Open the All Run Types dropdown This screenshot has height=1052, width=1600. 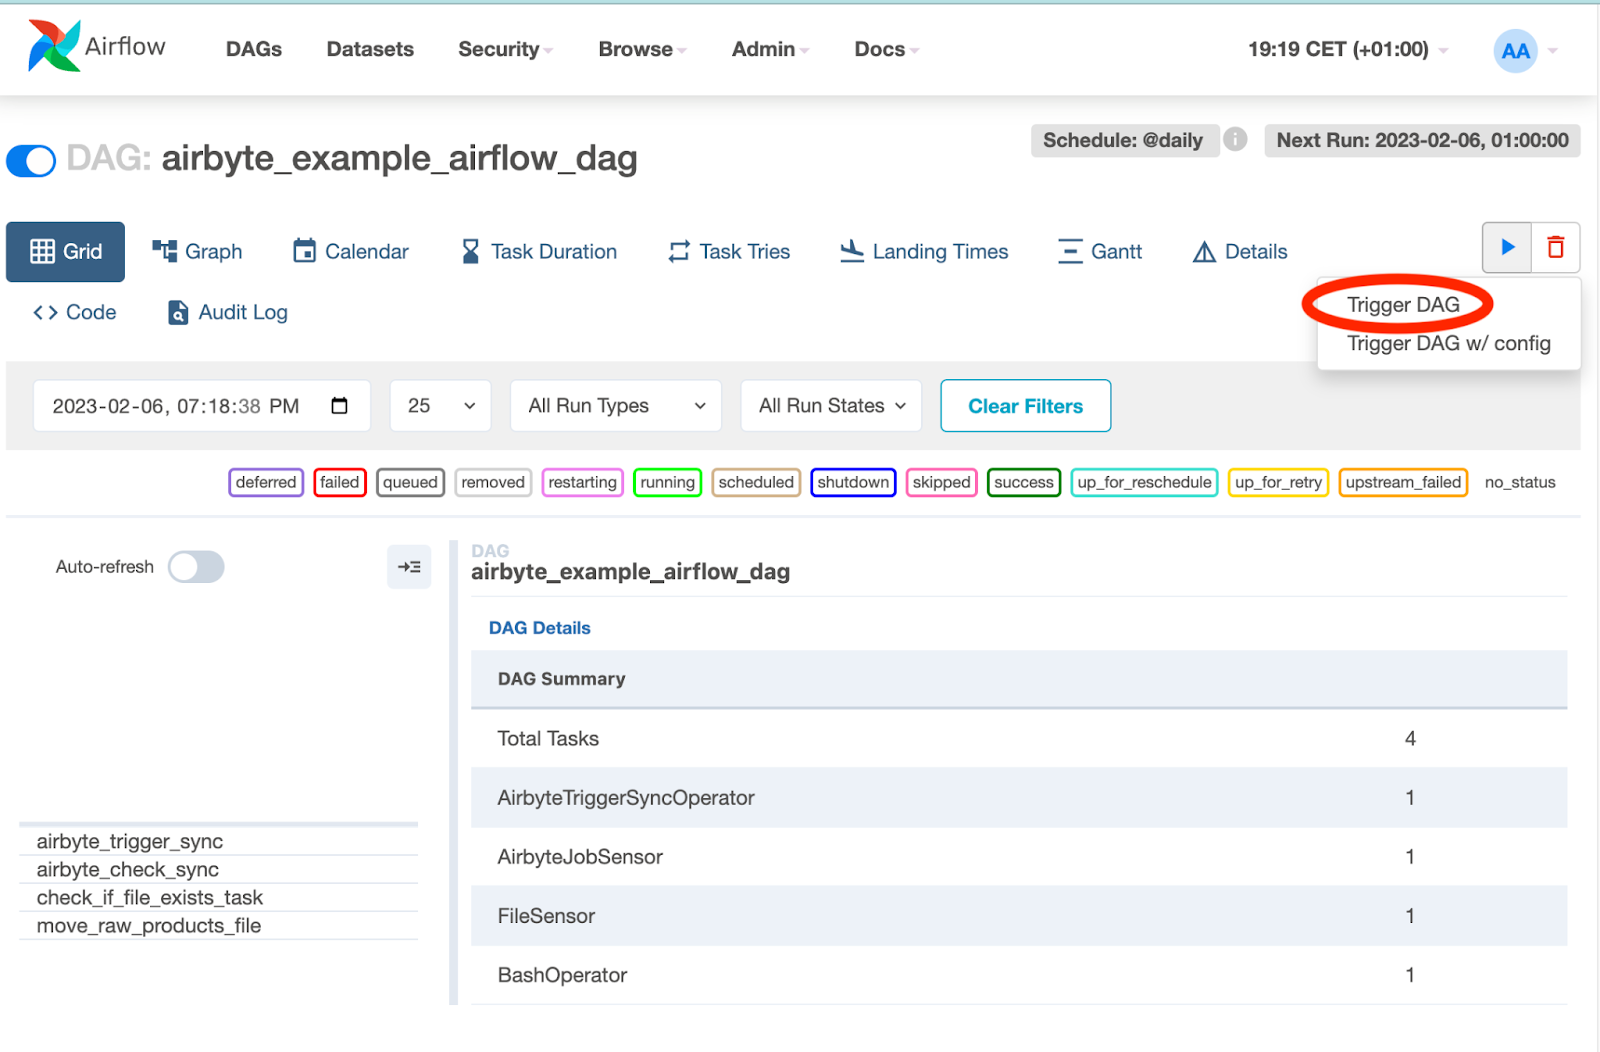(x=615, y=405)
